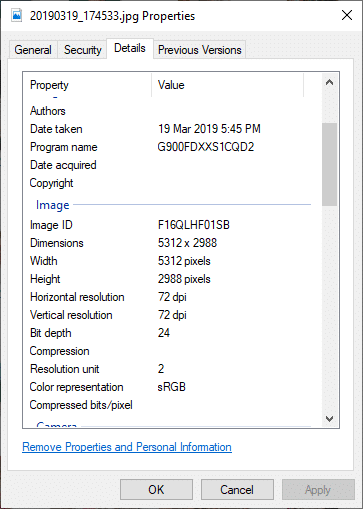Select the Date acquired property row
This screenshot has width=363, height=509.
pos(170,165)
